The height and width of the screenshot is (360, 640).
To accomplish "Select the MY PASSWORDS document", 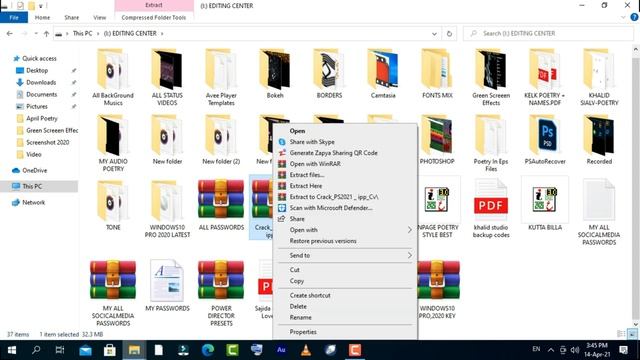I will tap(167, 286).
